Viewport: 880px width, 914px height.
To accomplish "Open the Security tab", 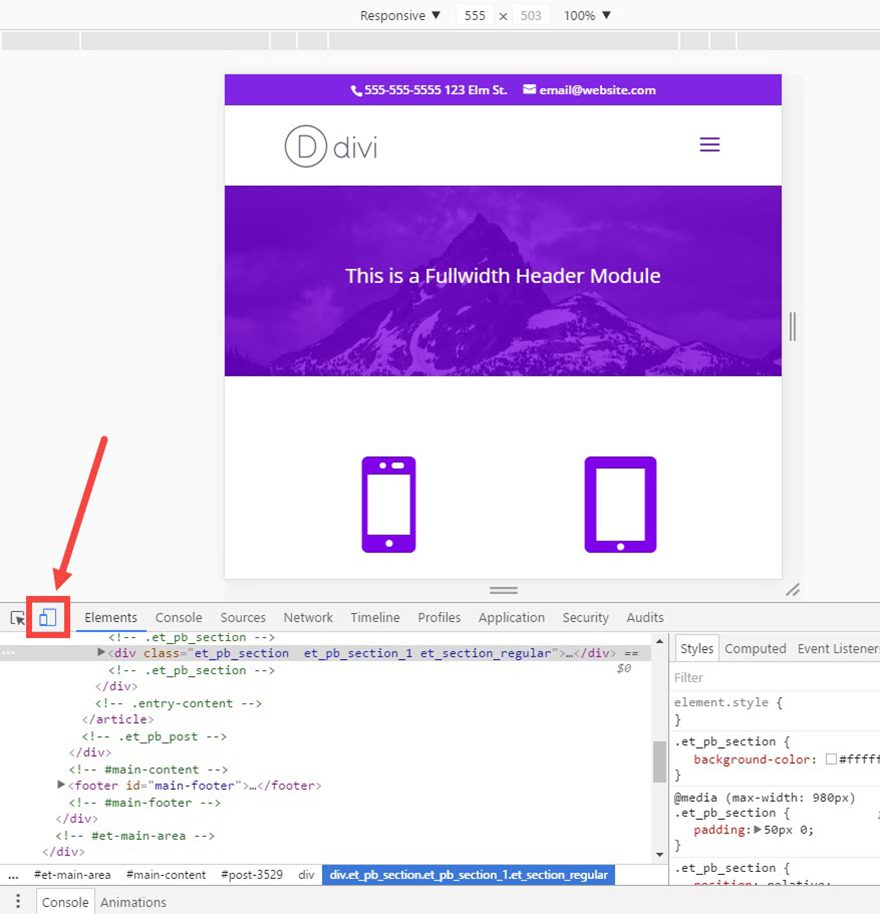I will click(585, 617).
